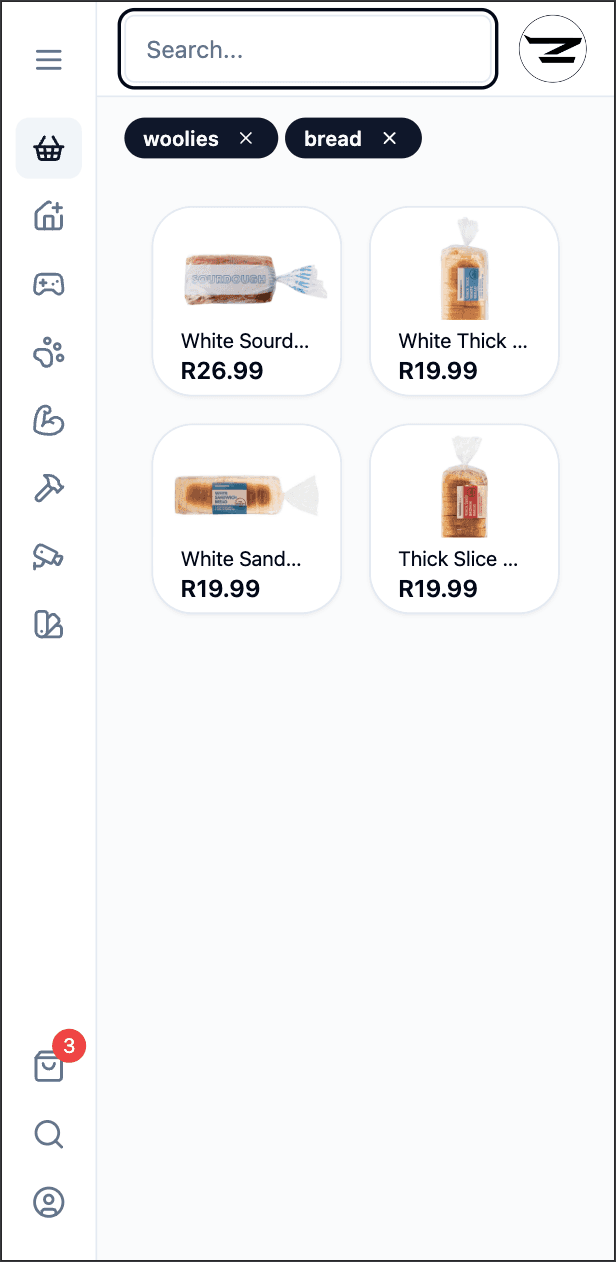Open the search magnifier in the sidebar
616x1262 pixels.
48,1134
